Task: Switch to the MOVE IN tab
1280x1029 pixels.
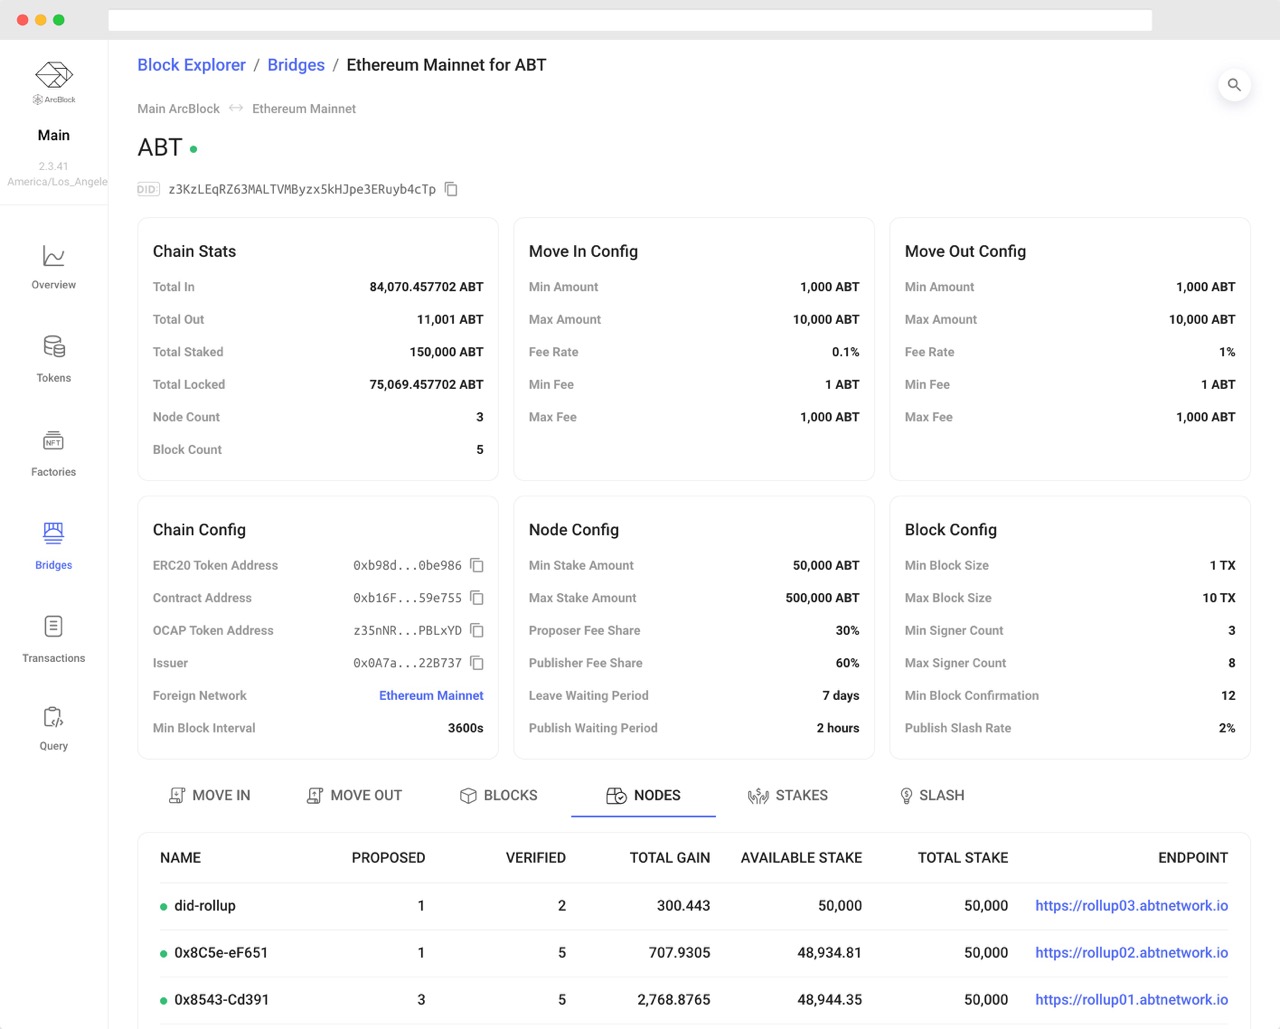Action: tap(210, 795)
